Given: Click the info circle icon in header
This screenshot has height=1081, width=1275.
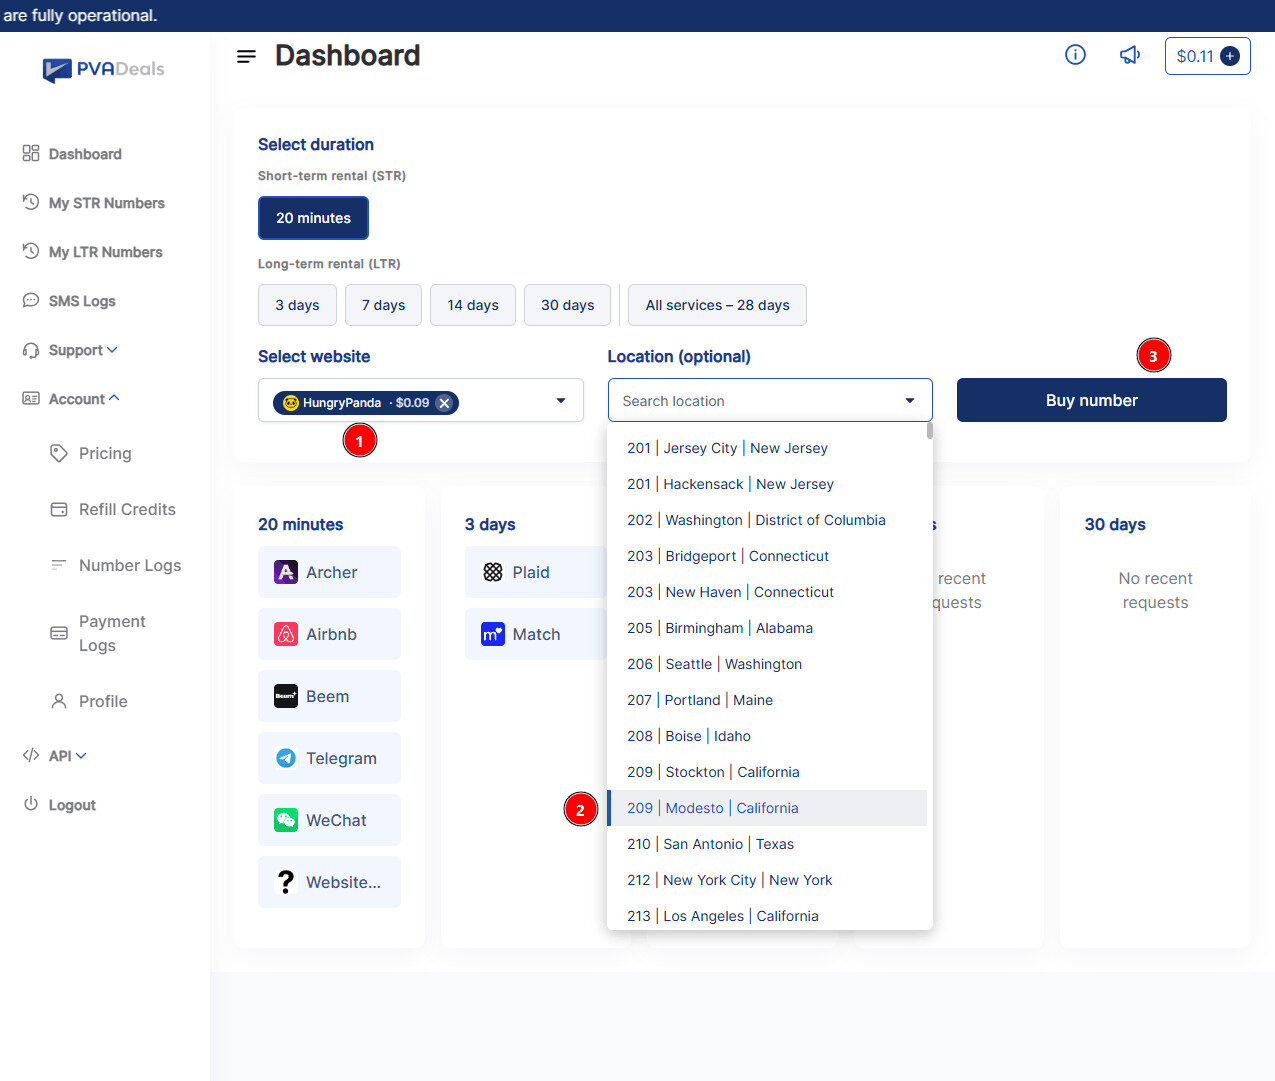Looking at the screenshot, I should (x=1075, y=55).
